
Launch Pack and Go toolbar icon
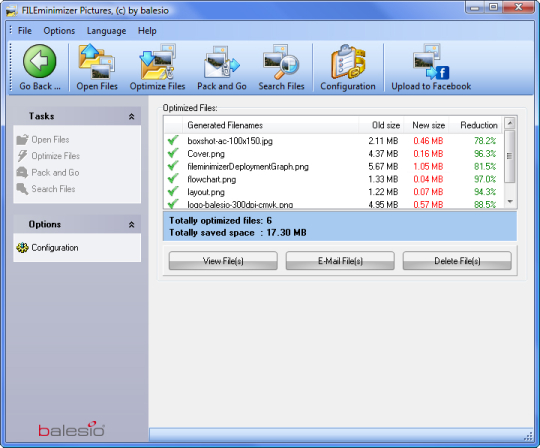[x=222, y=63]
